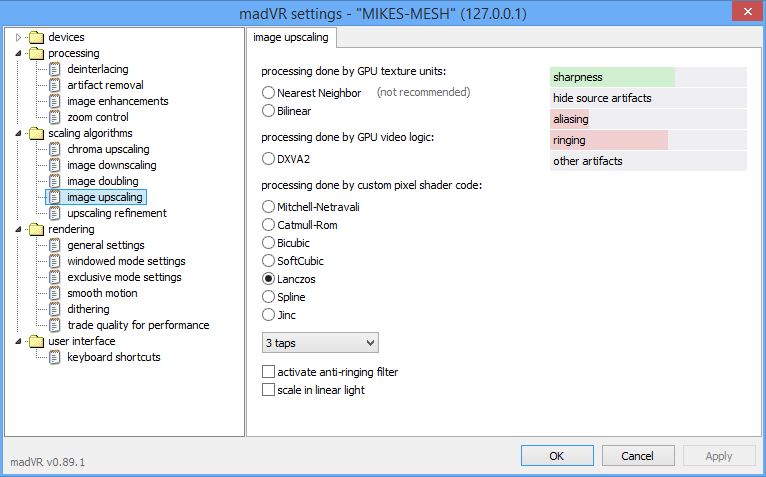
Task: Open the dithering settings page icon
Action: click(x=55, y=309)
